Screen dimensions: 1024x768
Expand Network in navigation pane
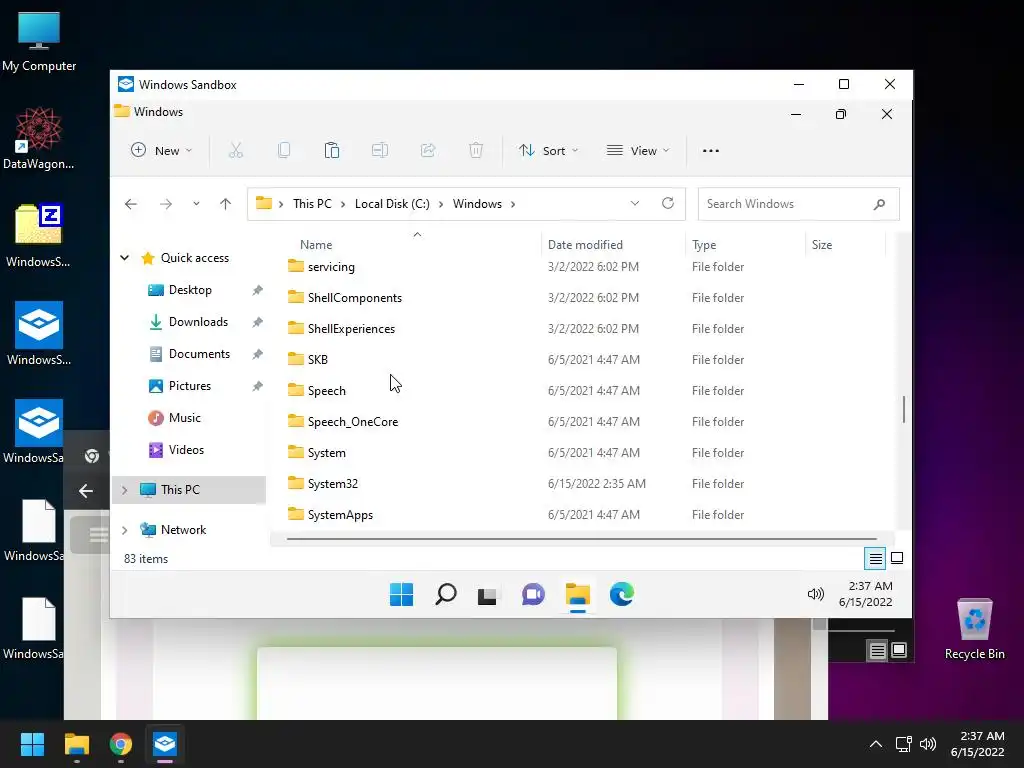pos(124,530)
